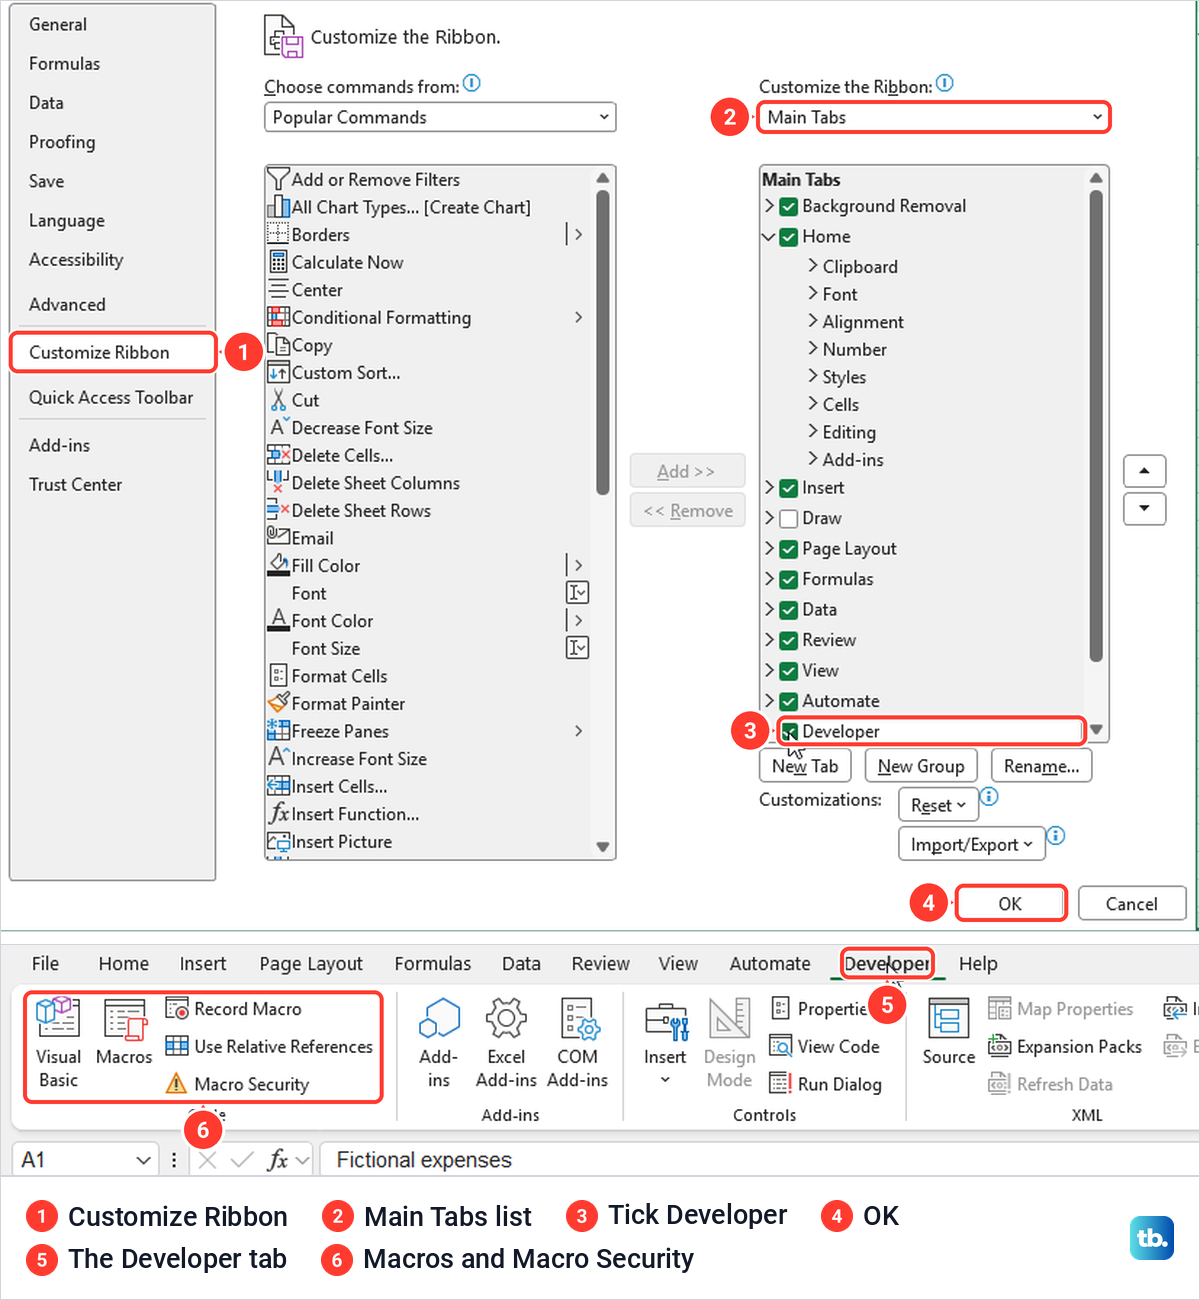Expand the Insert tab node
Screen dimensions: 1200x1300
point(769,488)
